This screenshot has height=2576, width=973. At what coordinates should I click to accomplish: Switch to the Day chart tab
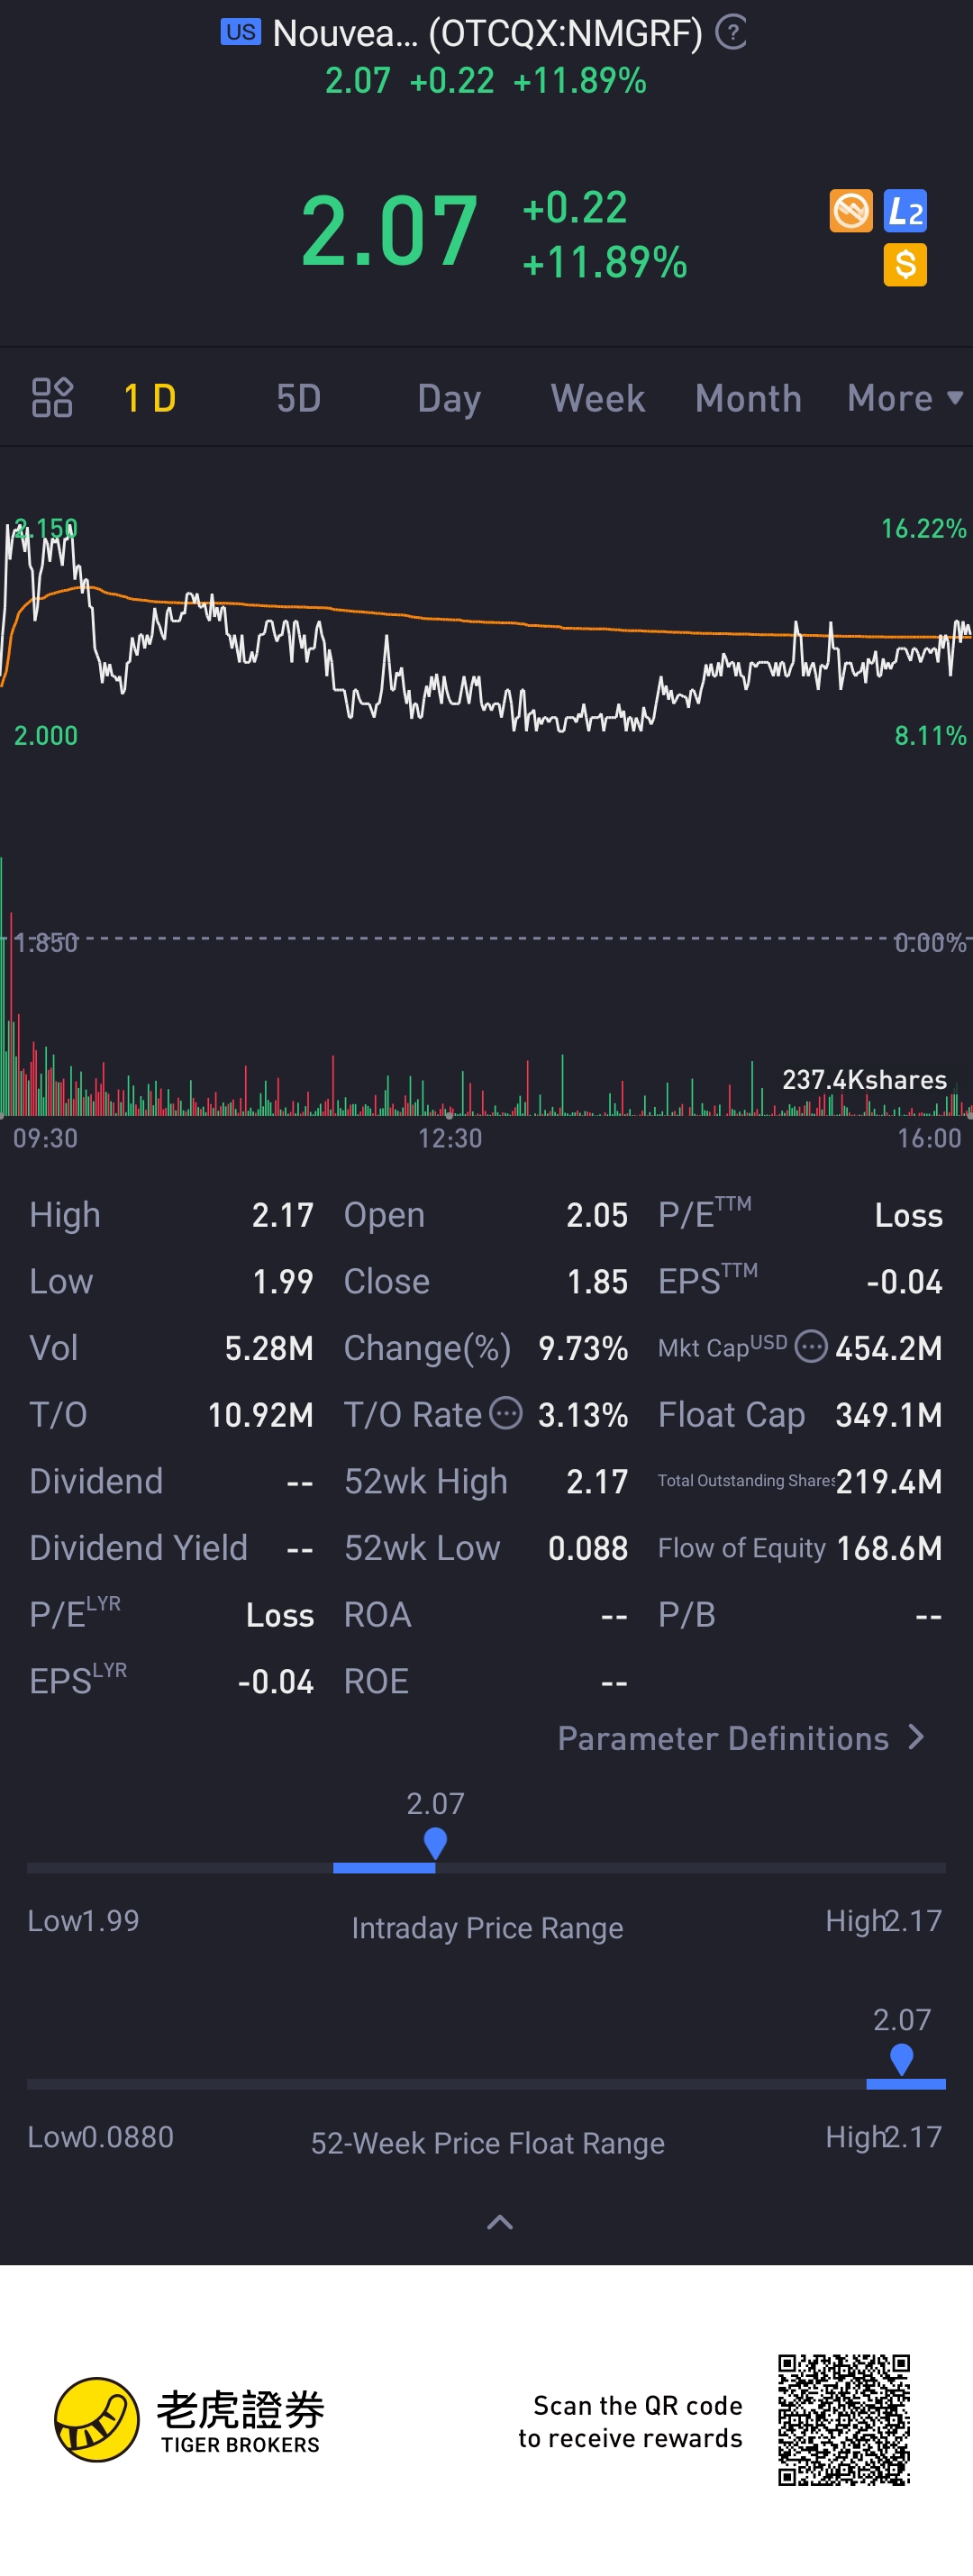coord(449,398)
